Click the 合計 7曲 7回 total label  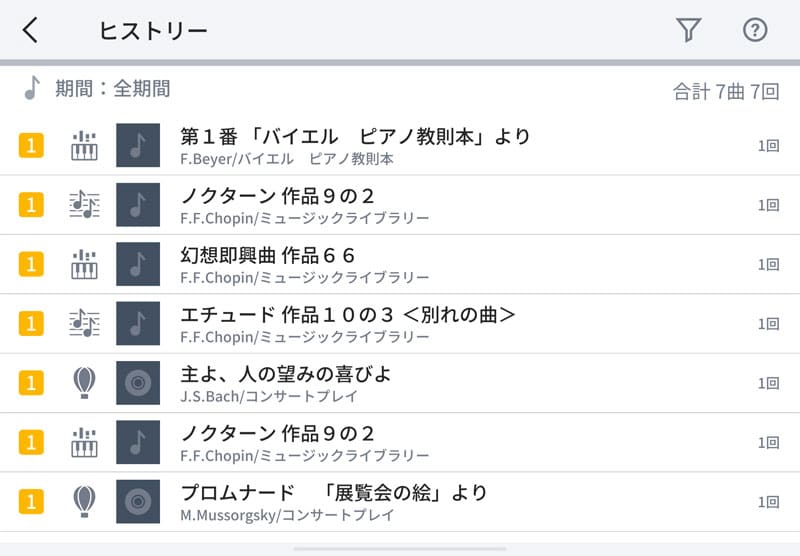coord(725,92)
